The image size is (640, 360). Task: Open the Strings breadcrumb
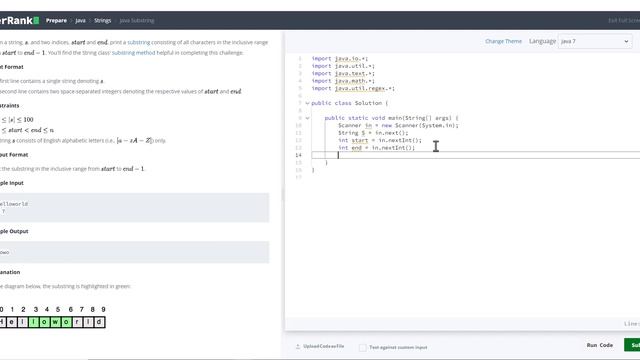pos(102,20)
